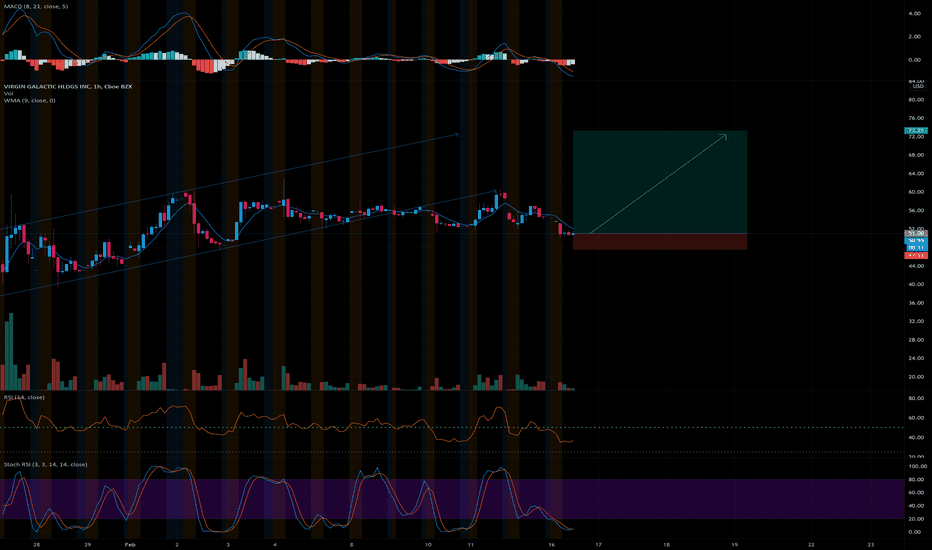The width and height of the screenshot is (932, 550).
Task: Click the 24.00 tick on price scale
Action: coord(915,358)
